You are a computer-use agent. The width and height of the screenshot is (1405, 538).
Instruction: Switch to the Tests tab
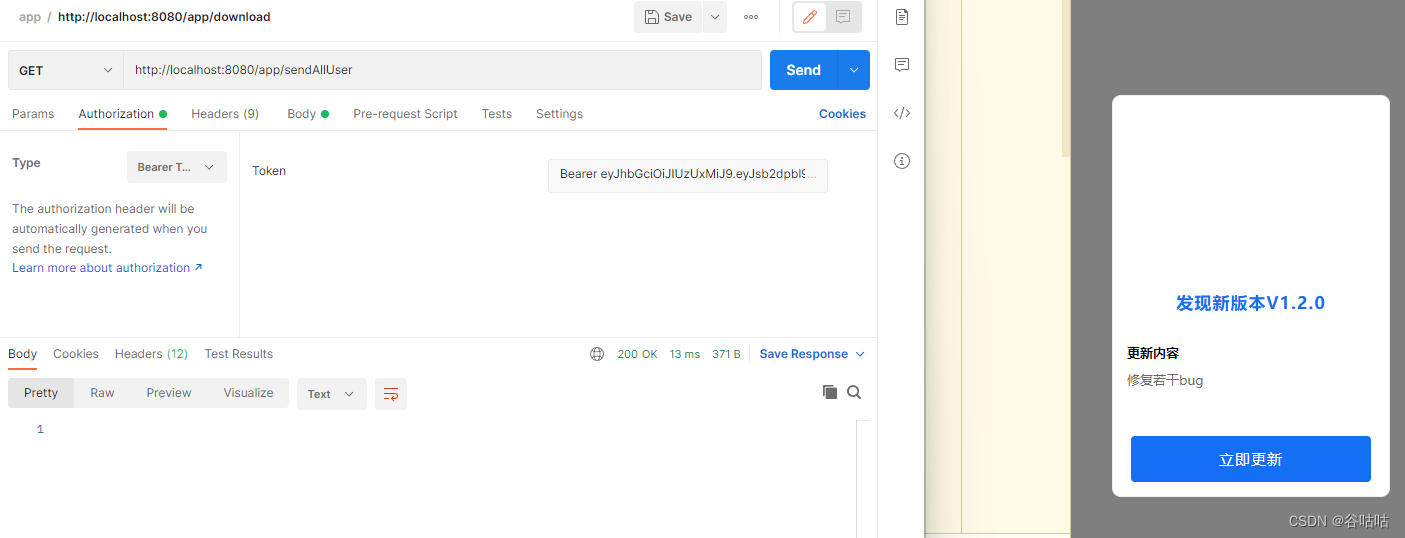point(496,114)
